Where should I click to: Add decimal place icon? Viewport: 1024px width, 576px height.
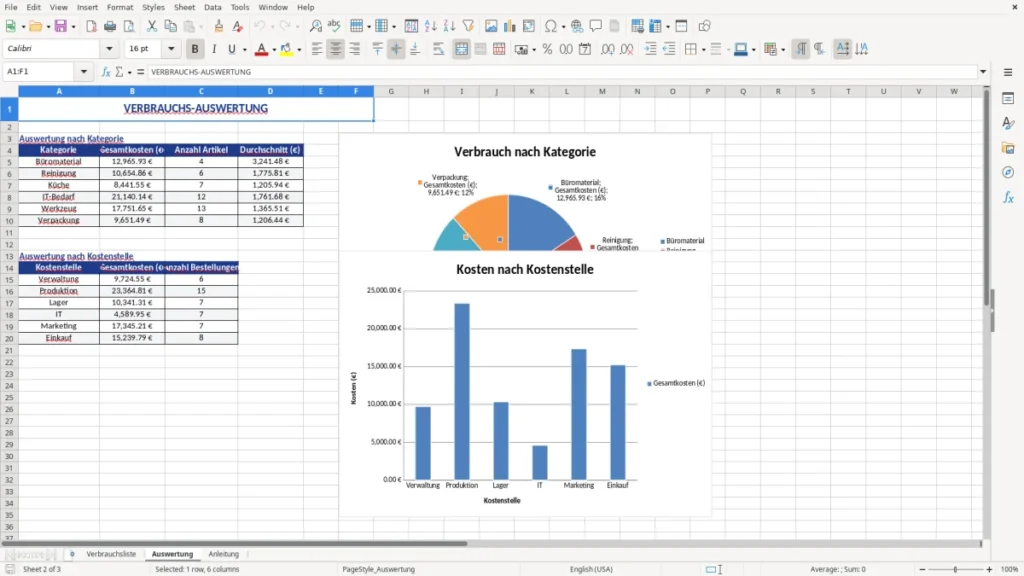point(607,49)
